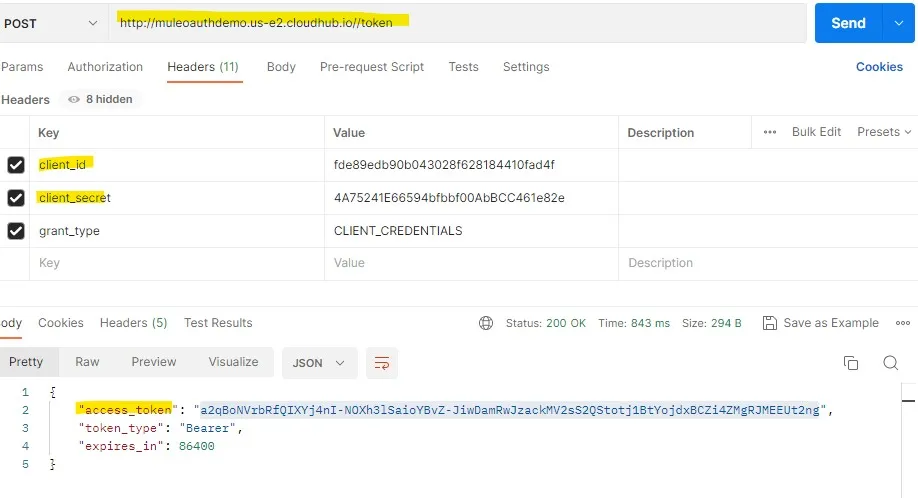
Task: Uncheck the client_secret header checkbox
Action: tap(16, 198)
